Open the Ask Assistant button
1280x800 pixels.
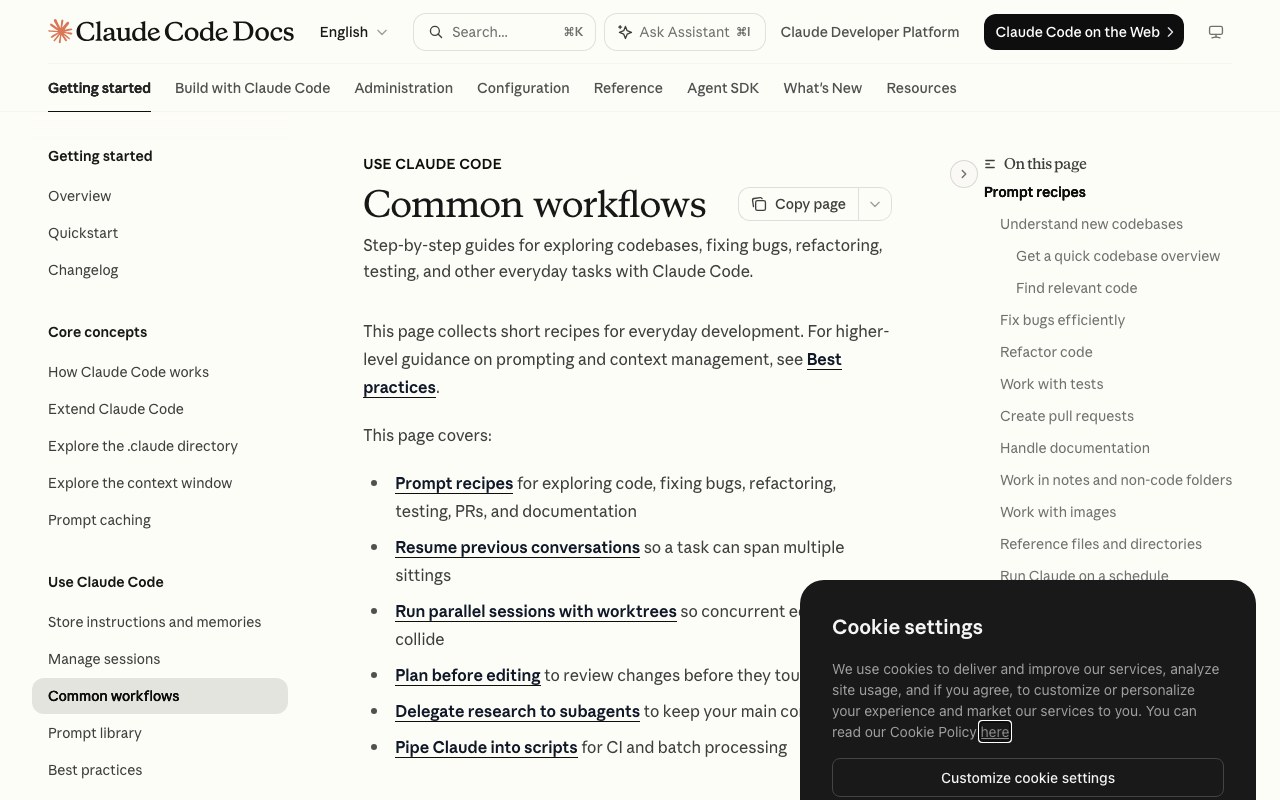point(685,32)
